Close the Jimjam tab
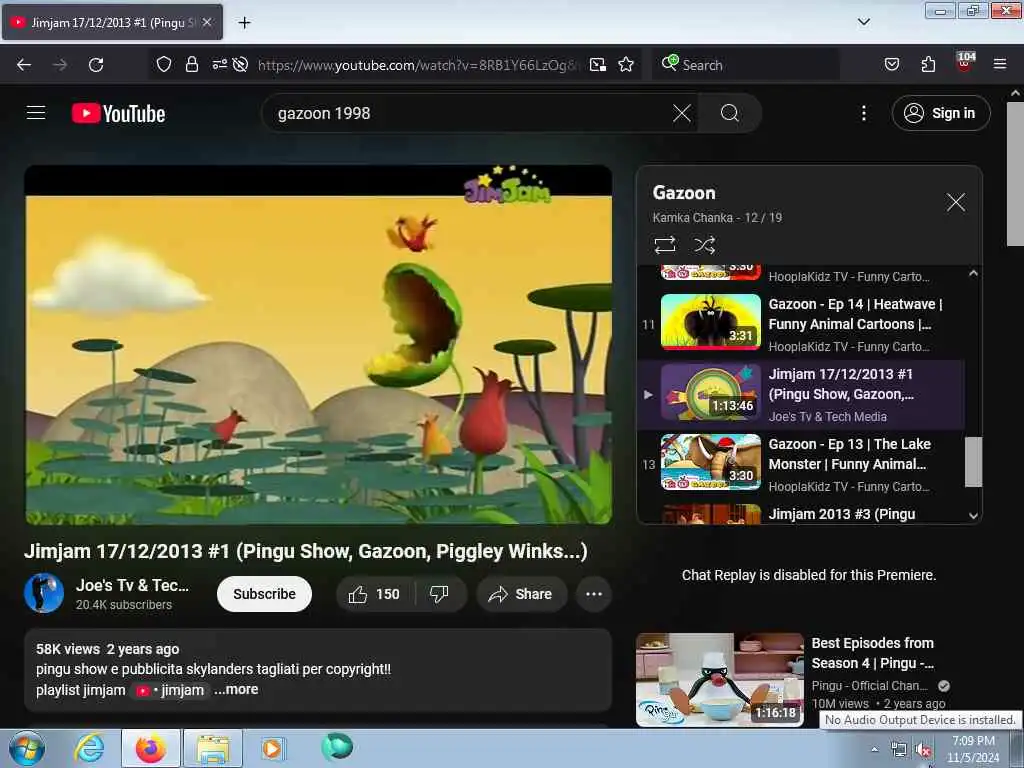 207,22
